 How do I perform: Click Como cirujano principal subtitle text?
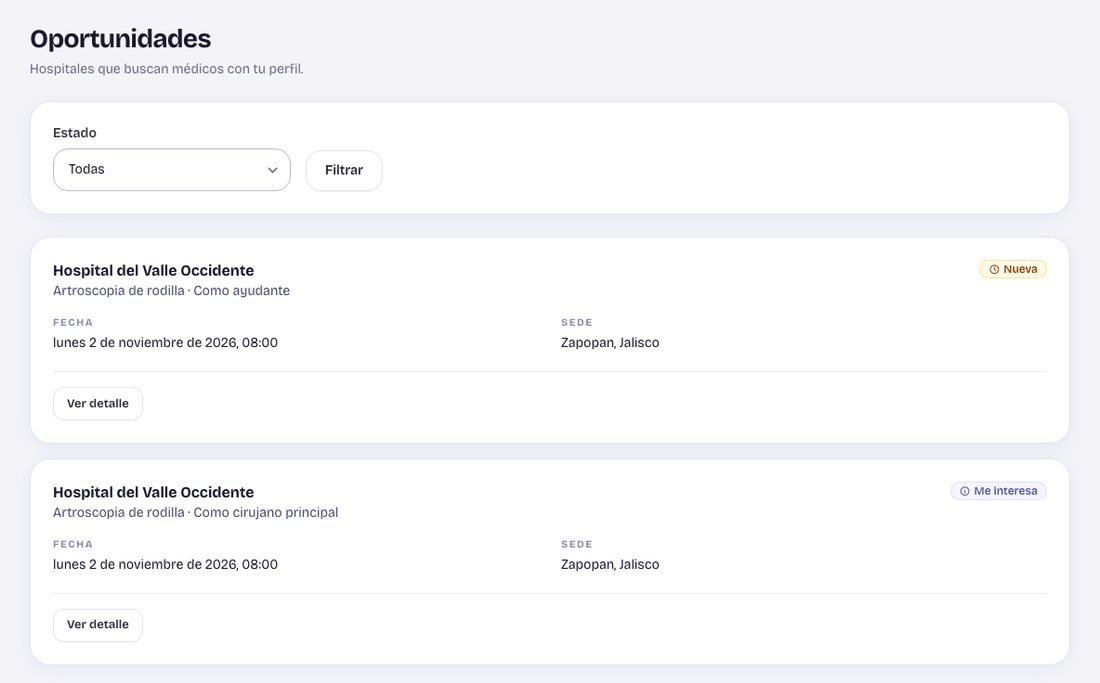tap(266, 513)
